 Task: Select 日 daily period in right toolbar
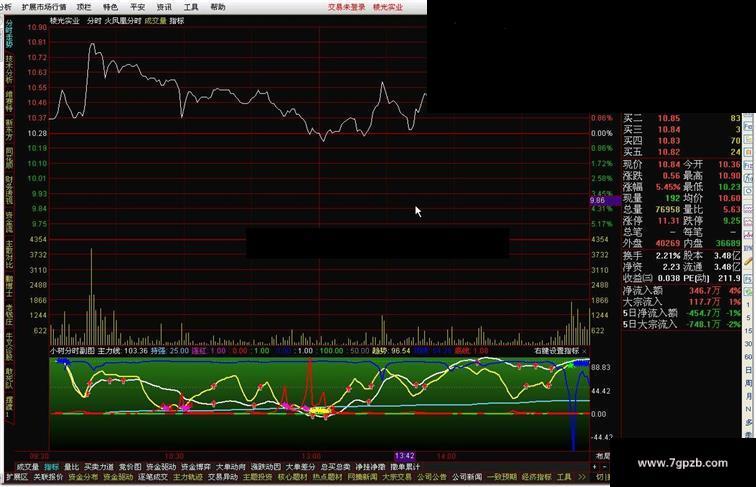[x=748, y=370]
